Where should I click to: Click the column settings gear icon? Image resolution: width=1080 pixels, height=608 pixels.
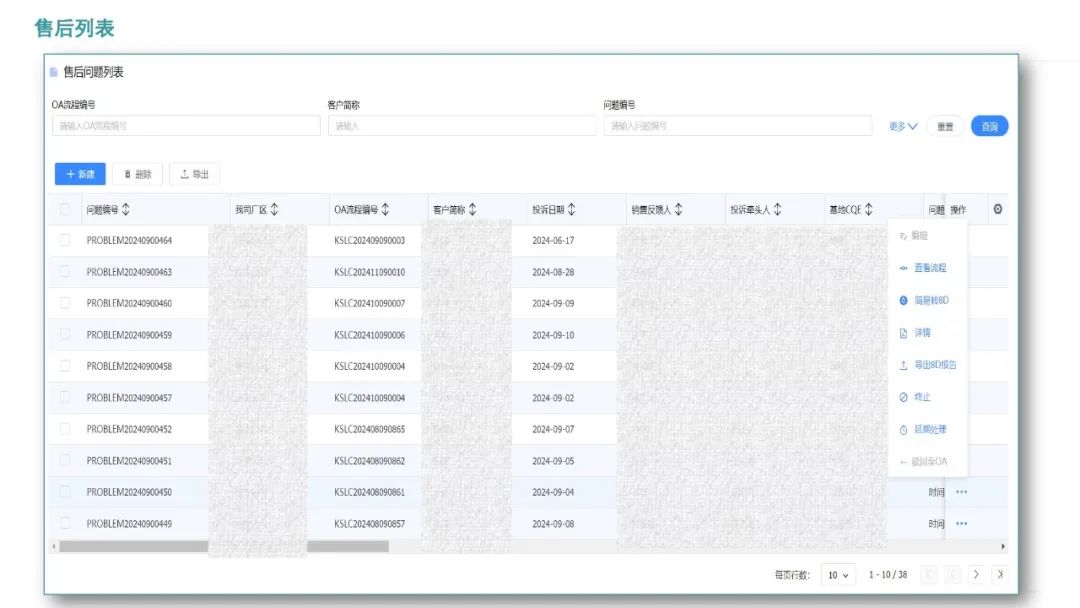(x=997, y=209)
